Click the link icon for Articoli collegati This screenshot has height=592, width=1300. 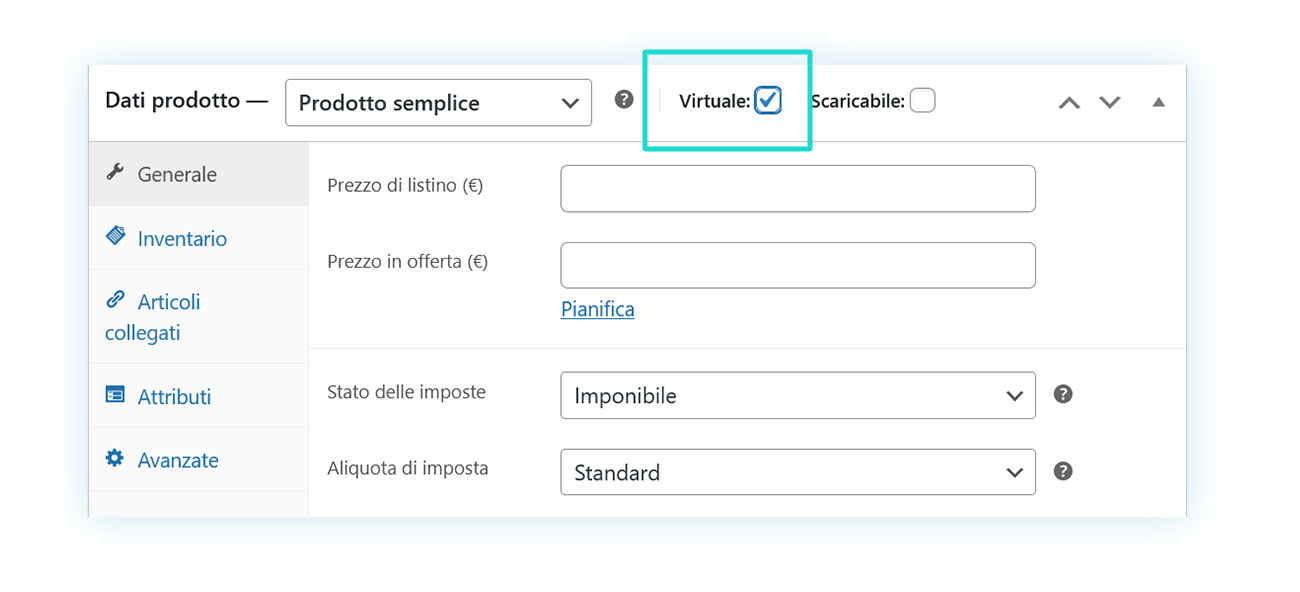click(115, 299)
